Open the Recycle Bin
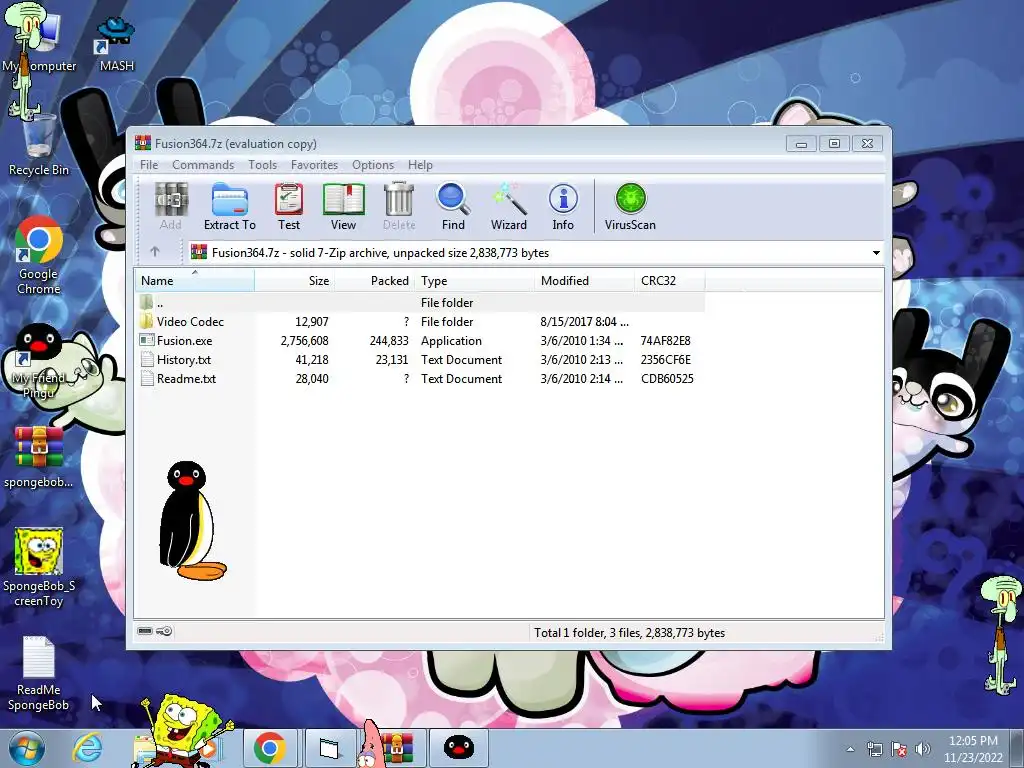The image size is (1024, 768). point(39,144)
